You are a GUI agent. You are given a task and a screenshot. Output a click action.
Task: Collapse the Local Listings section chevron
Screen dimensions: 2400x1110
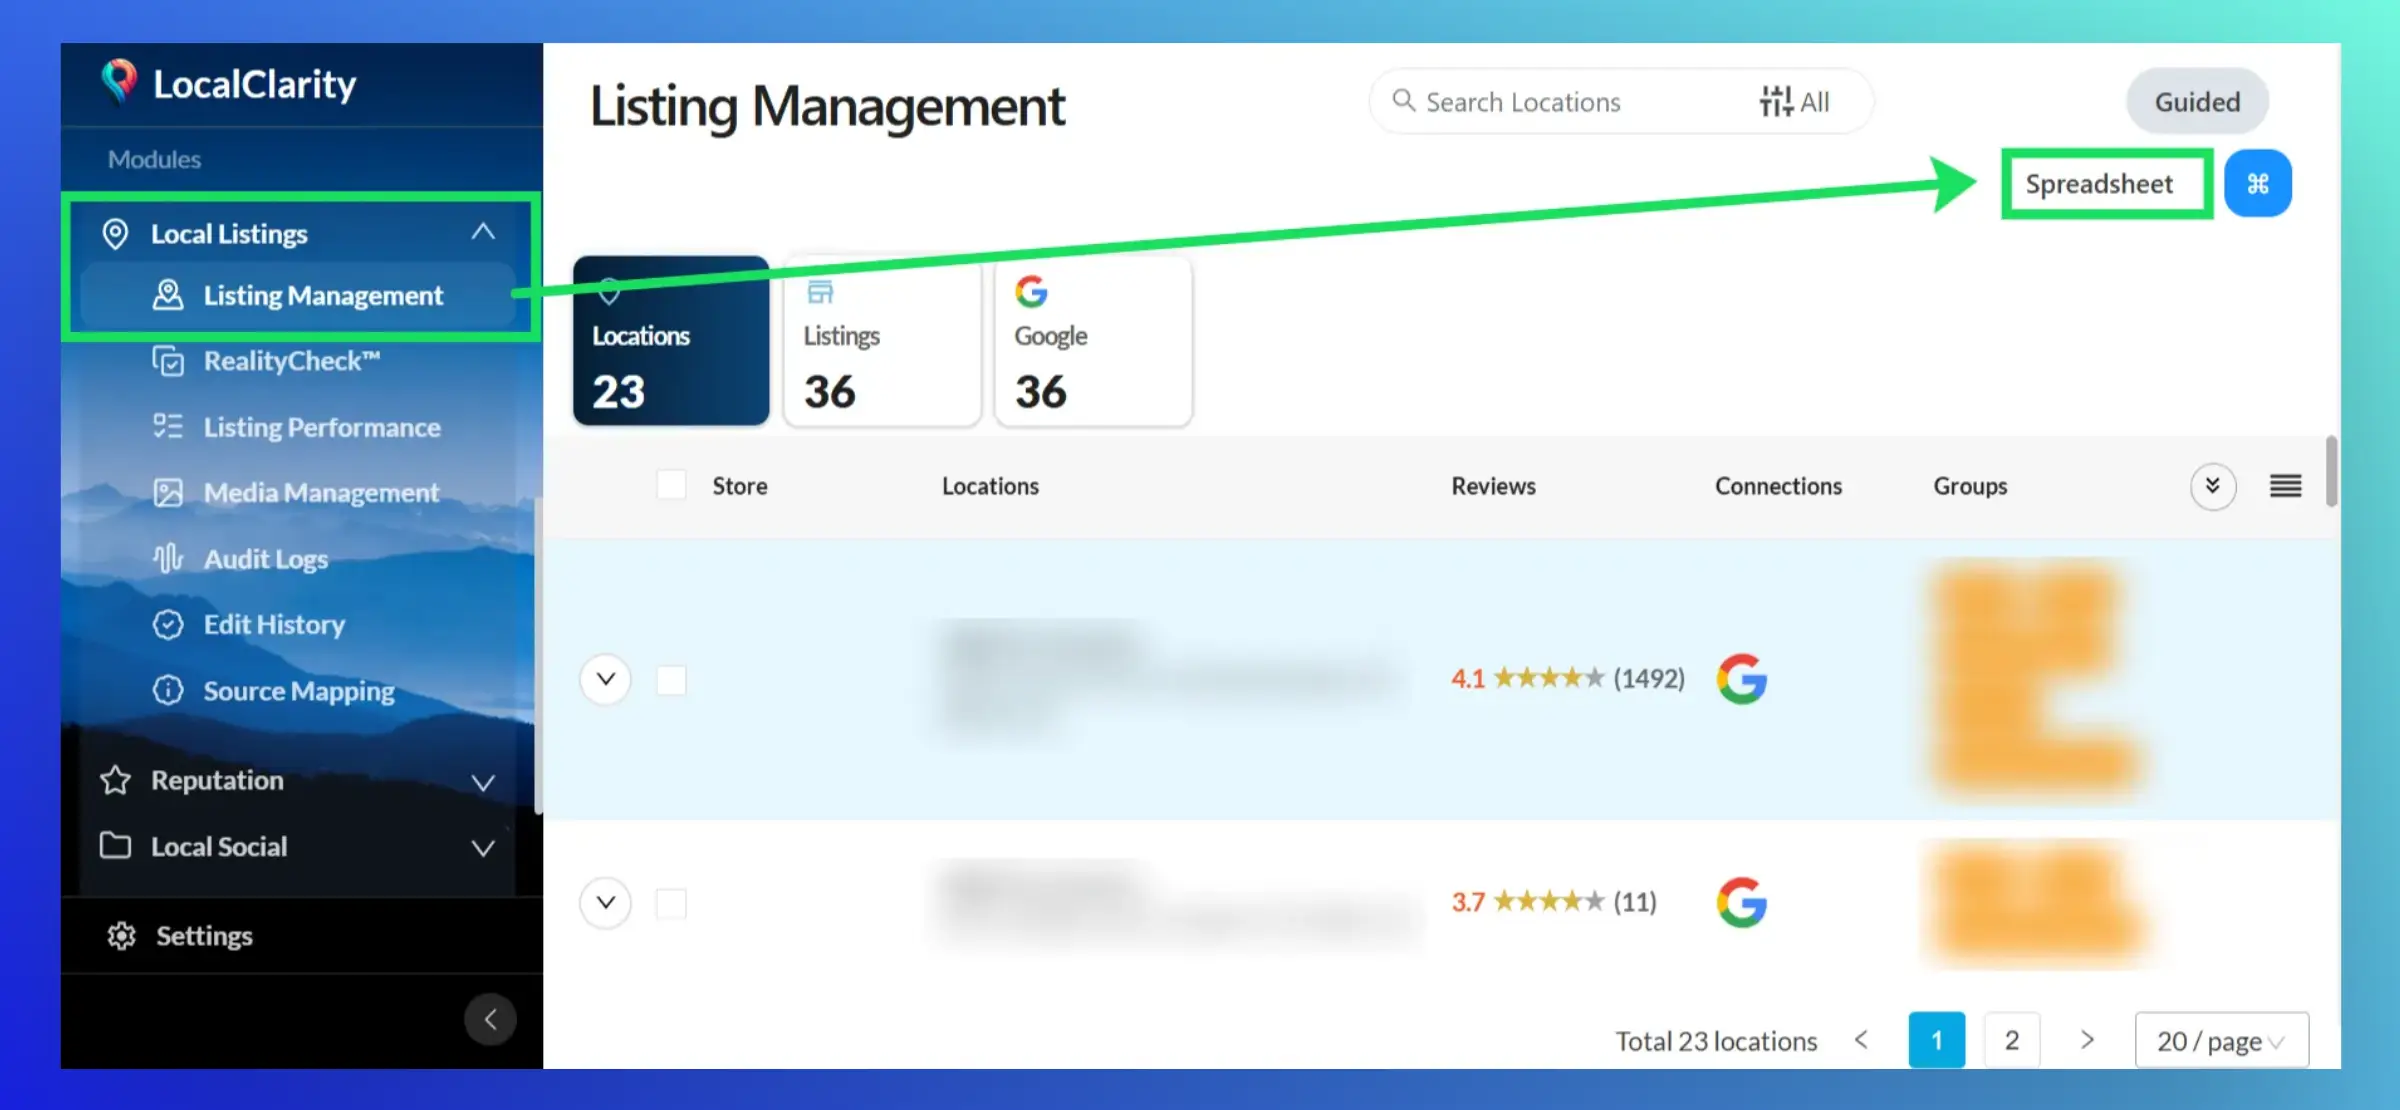click(x=483, y=232)
